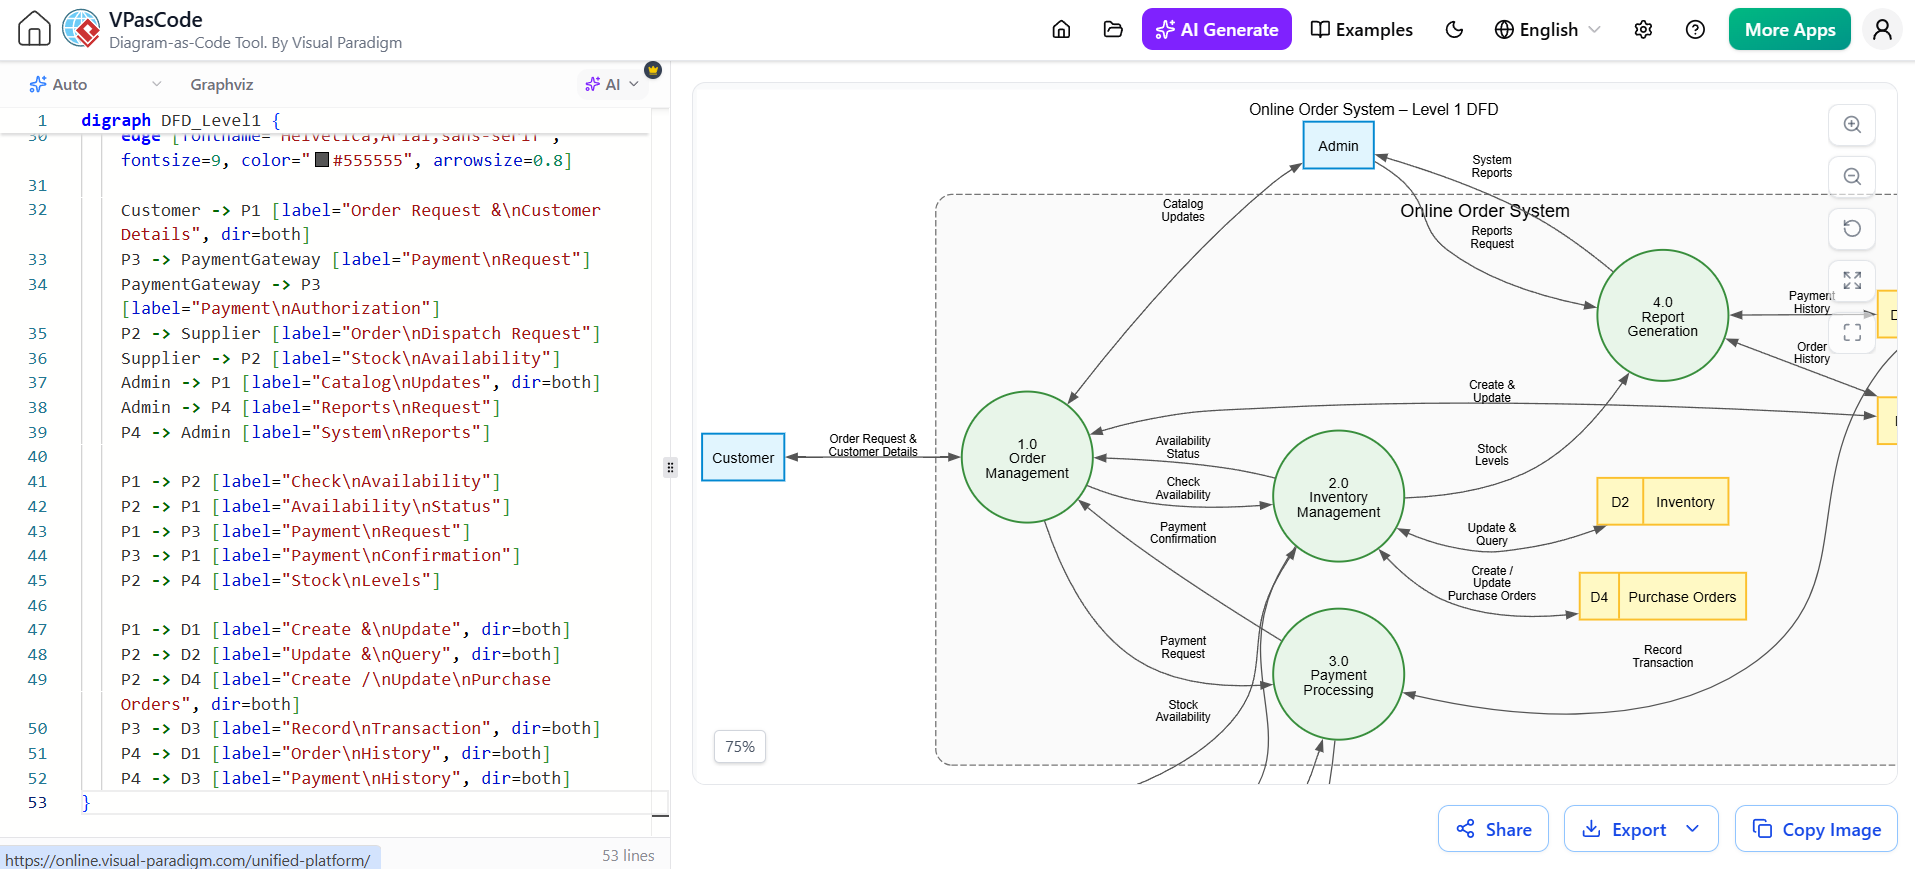
Task: Expand the Export options dropdown
Action: (1693, 829)
